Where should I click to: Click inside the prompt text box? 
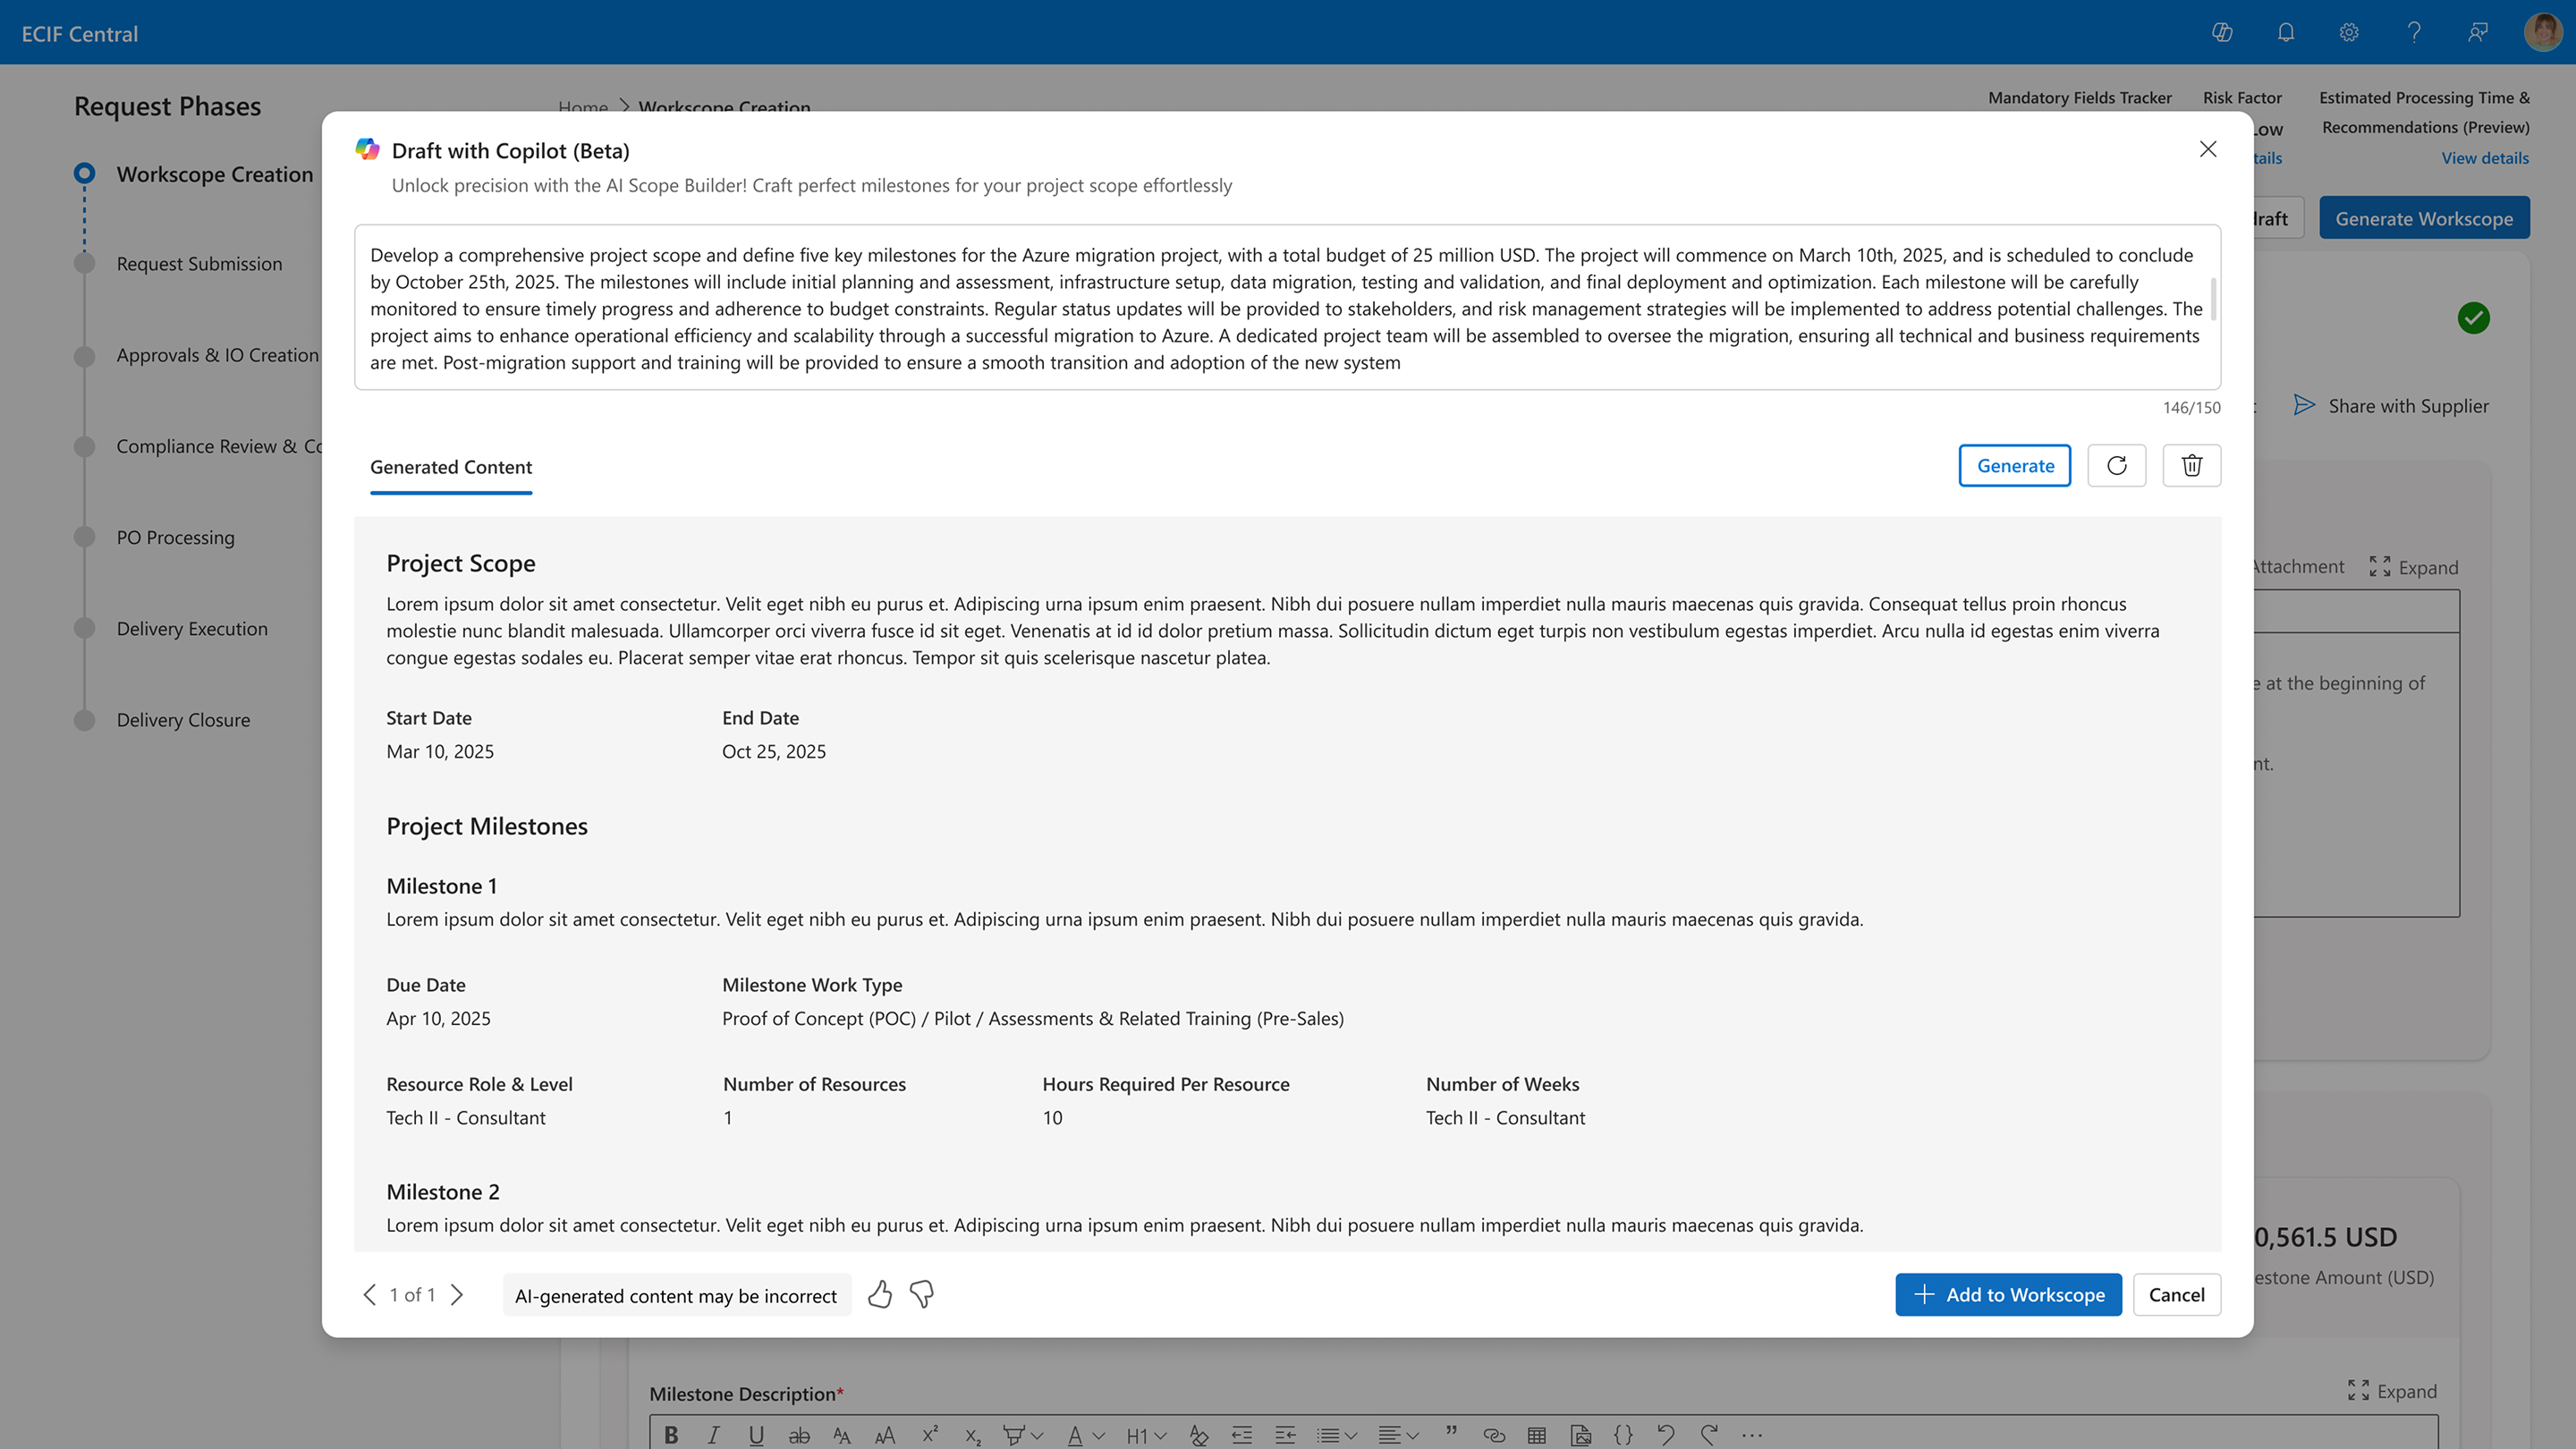coord(1280,308)
